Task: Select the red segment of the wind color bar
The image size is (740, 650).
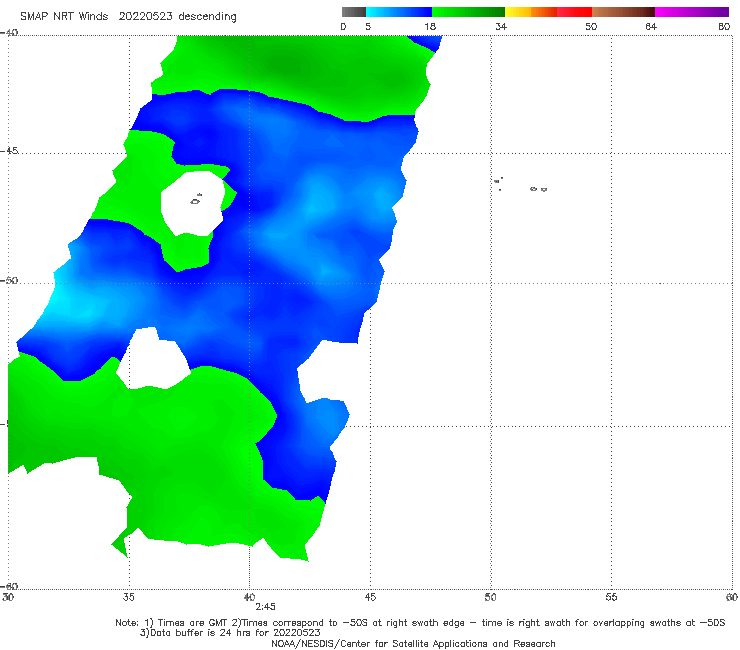Action: pyautogui.click(x=575, y=12)
